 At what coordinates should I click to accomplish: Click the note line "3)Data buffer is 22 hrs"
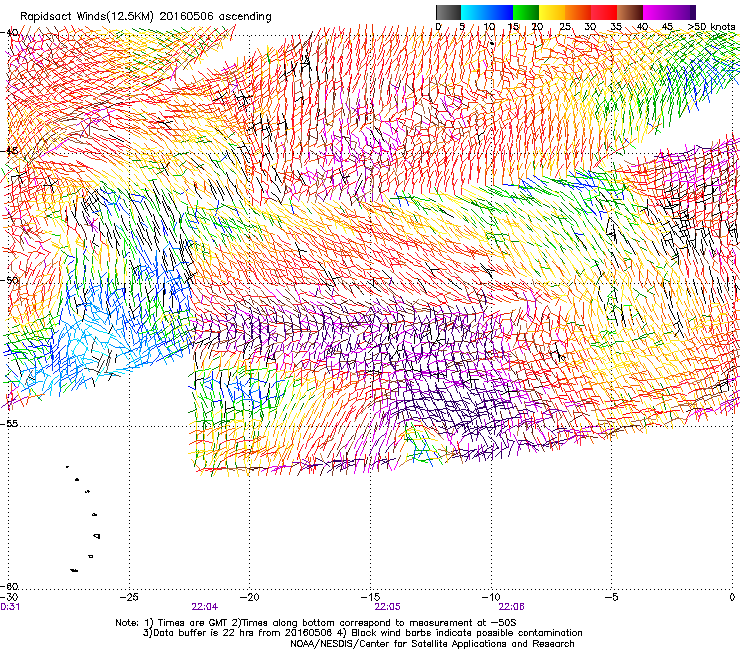click(362, 633)
